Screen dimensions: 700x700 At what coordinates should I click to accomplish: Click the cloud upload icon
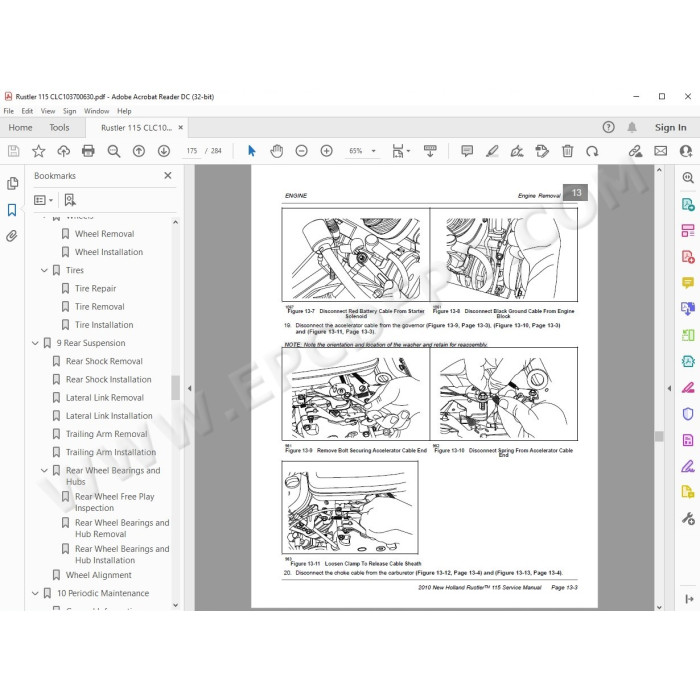pyautogui.click(x=63, y=151)
